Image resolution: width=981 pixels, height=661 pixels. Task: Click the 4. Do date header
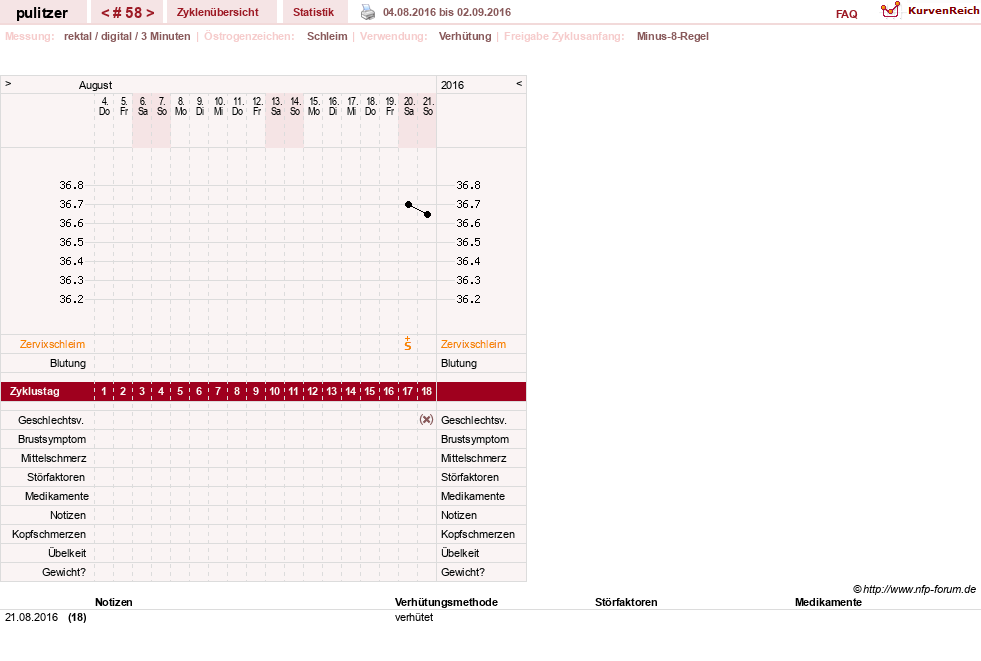(x=104, y=106)
